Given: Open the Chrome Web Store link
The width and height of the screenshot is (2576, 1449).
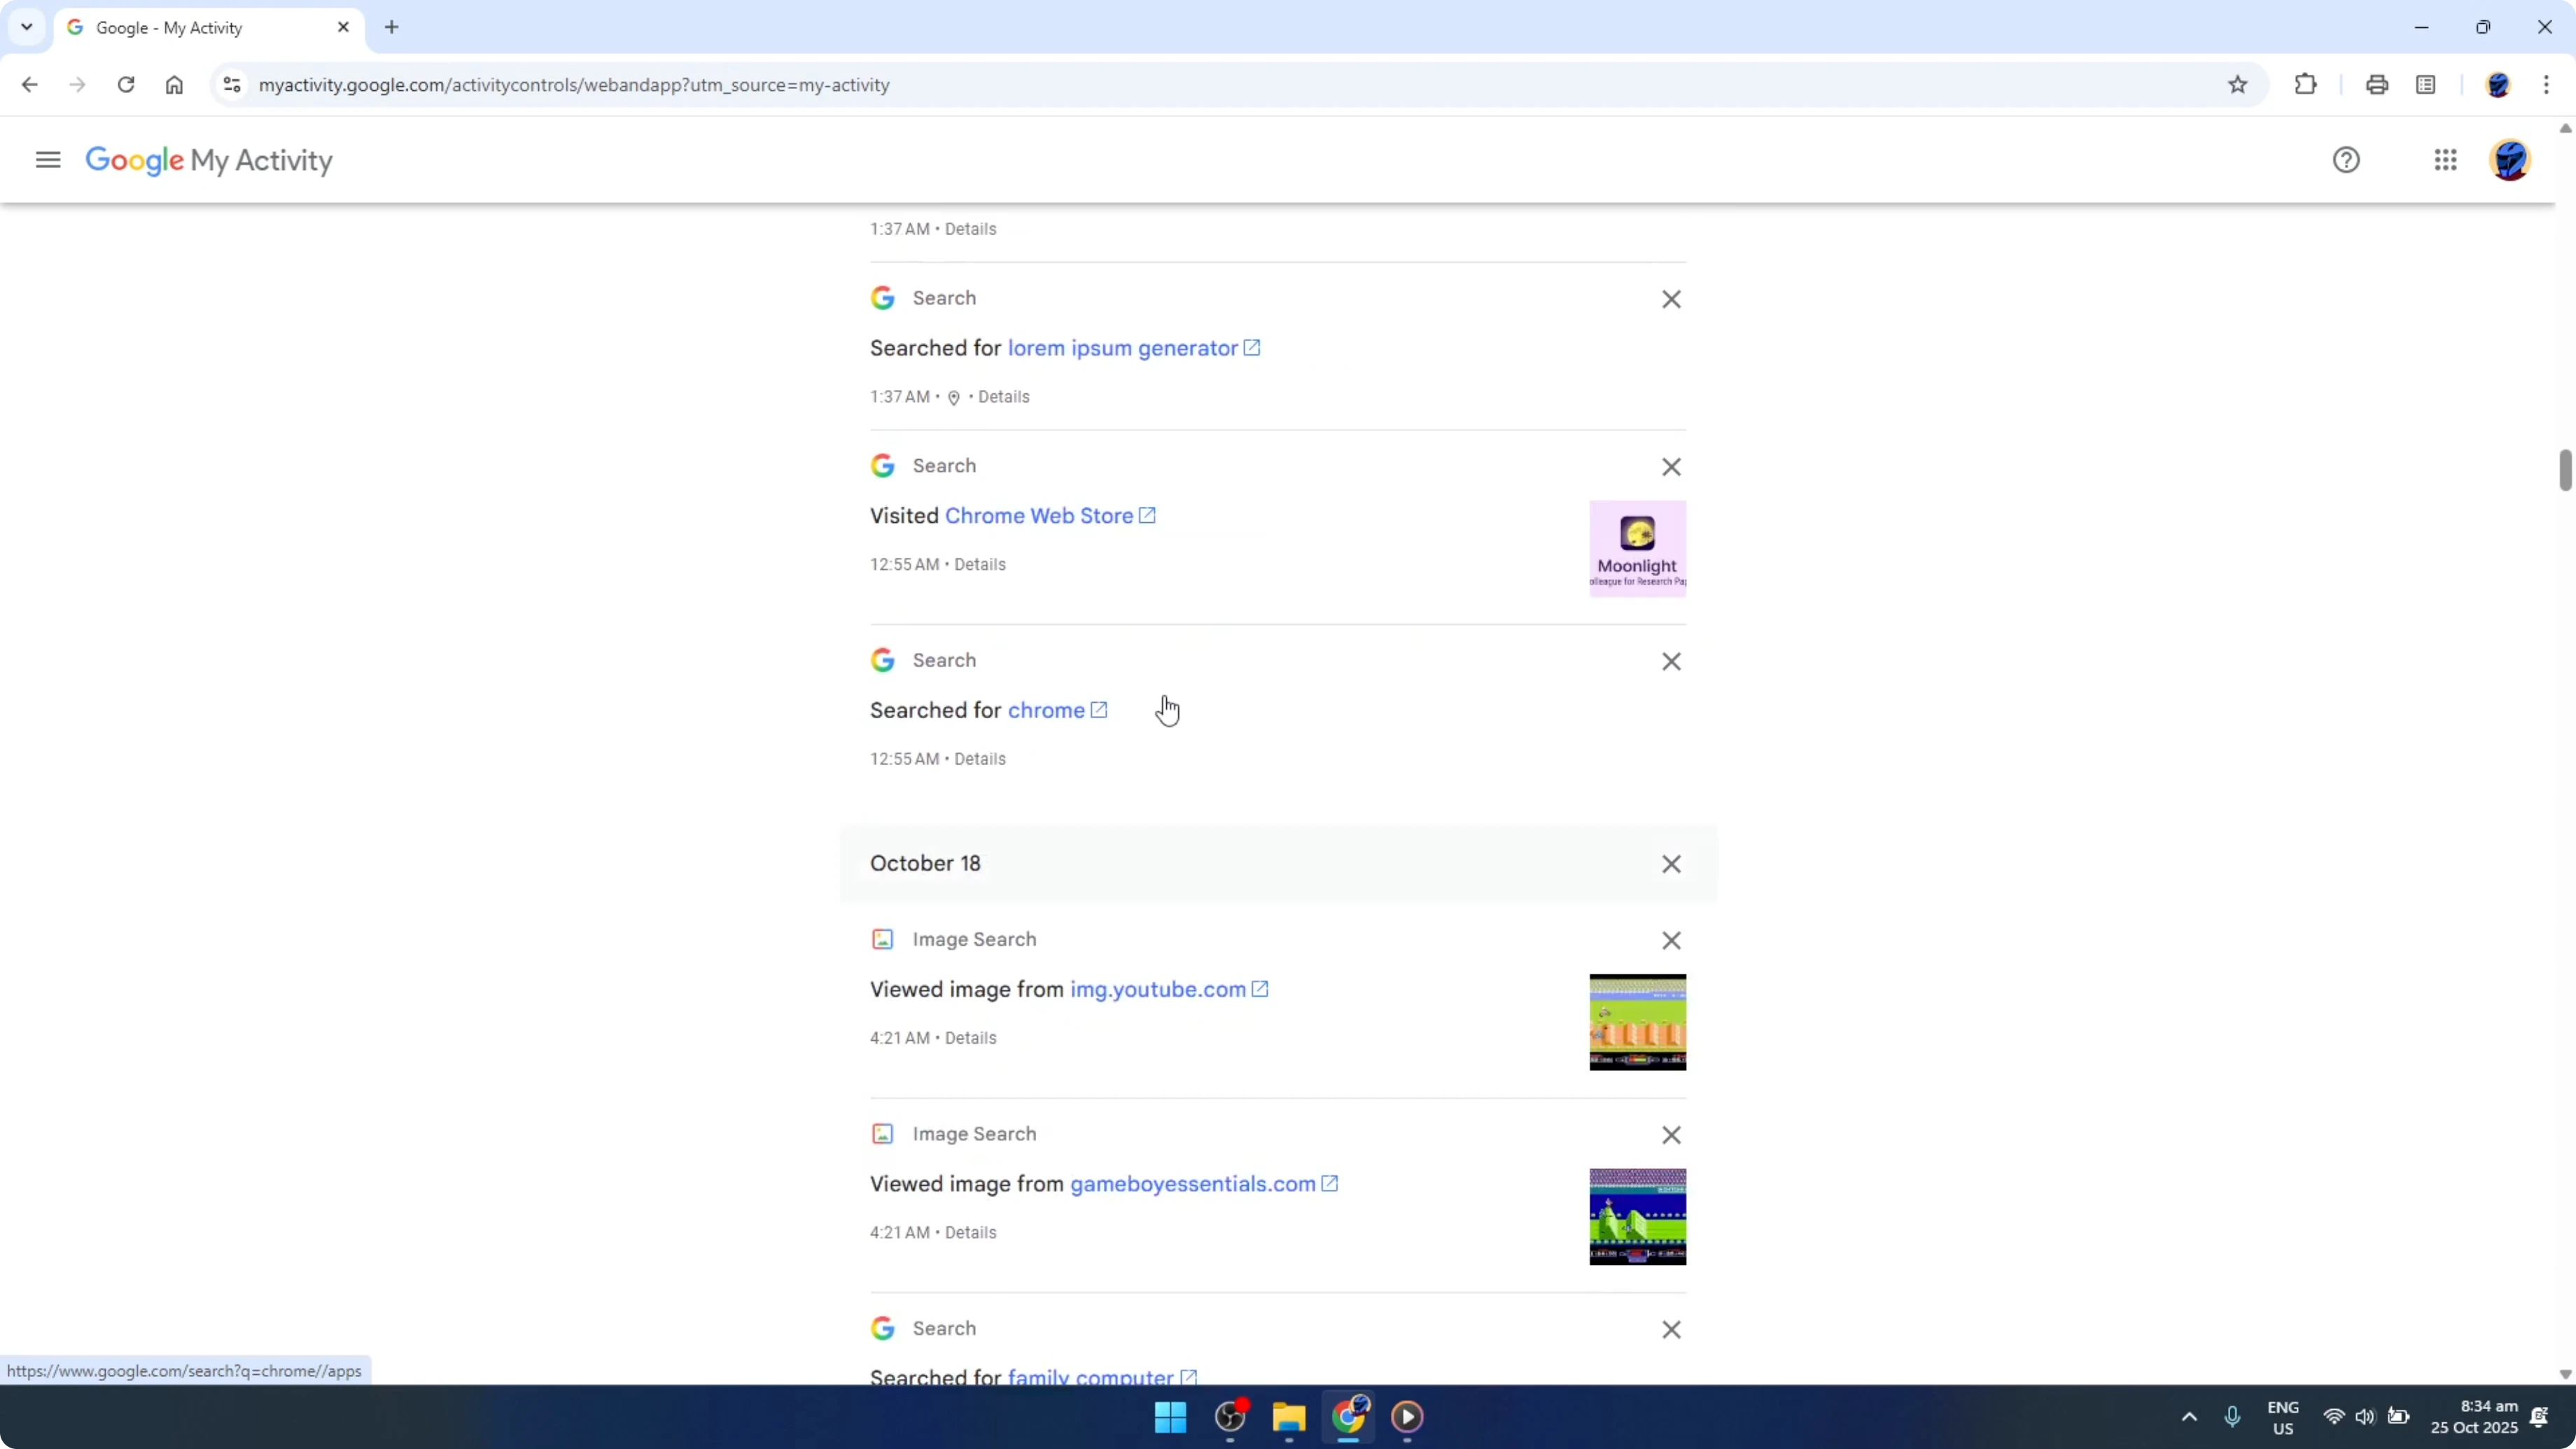Looking at the screenshot, I should point(1039,516).
